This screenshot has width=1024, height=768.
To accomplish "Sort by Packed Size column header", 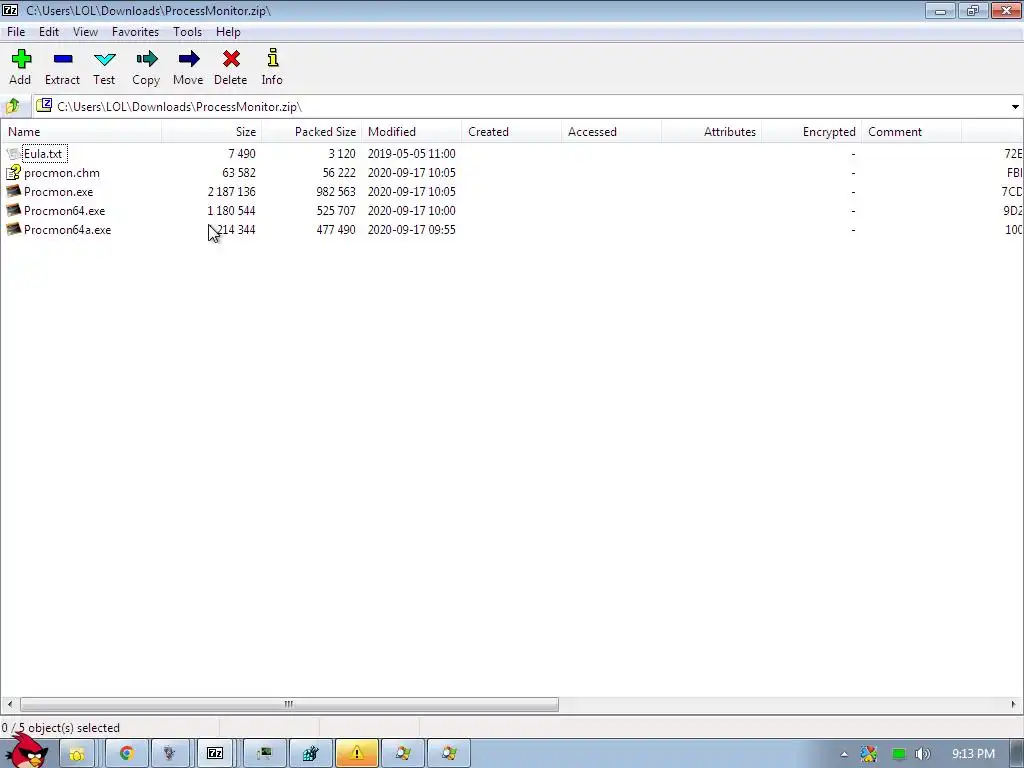I will click(x=312, y=131).
